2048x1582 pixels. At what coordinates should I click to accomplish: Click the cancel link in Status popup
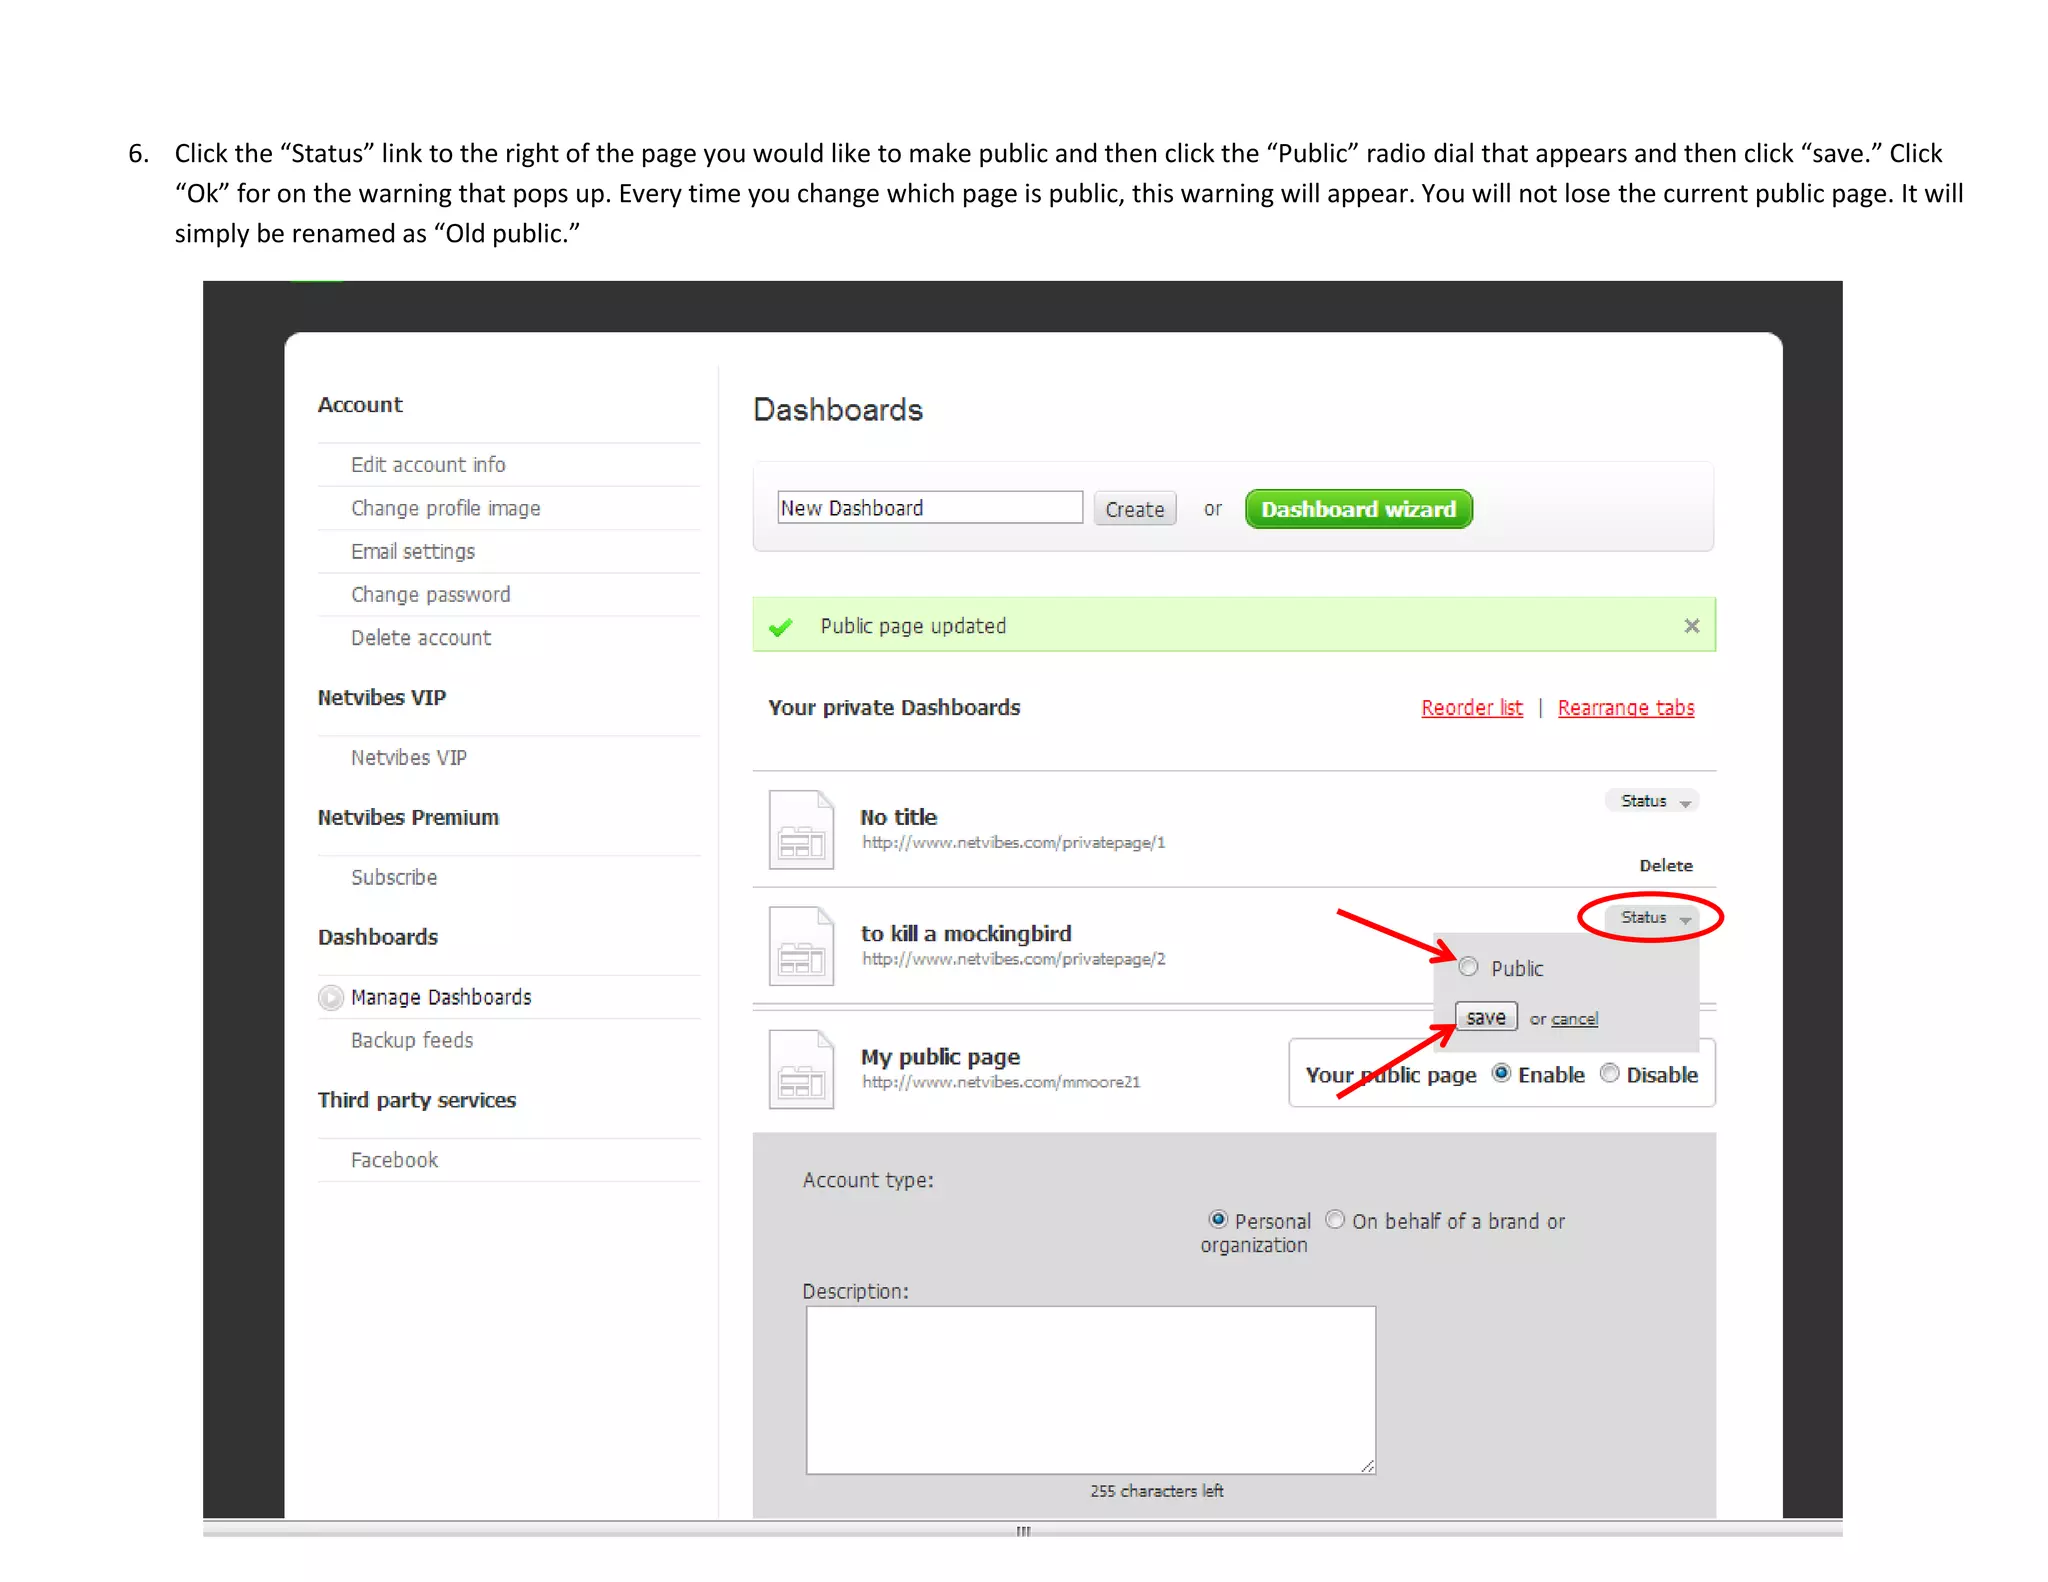tap(1574, 1019)
